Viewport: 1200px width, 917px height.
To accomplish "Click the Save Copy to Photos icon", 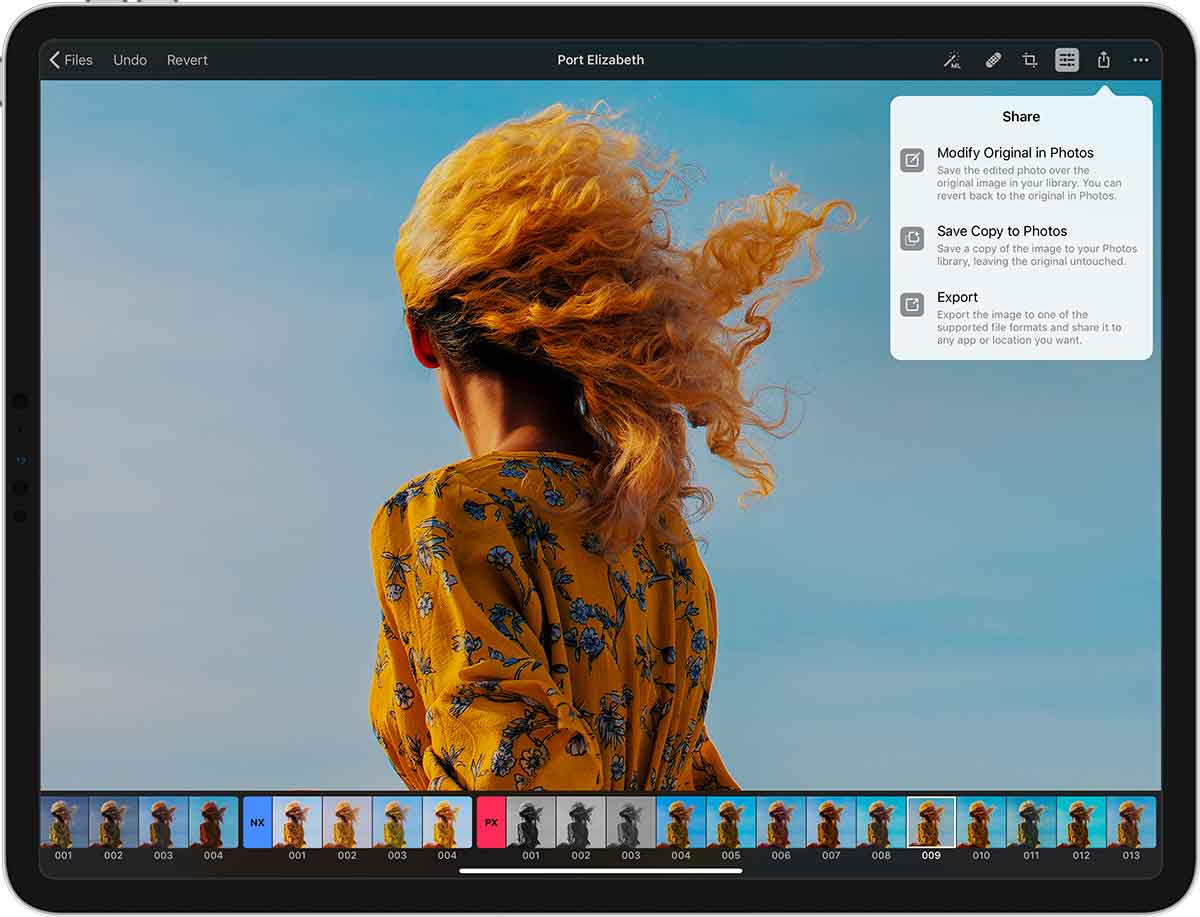I will (912, 238).
